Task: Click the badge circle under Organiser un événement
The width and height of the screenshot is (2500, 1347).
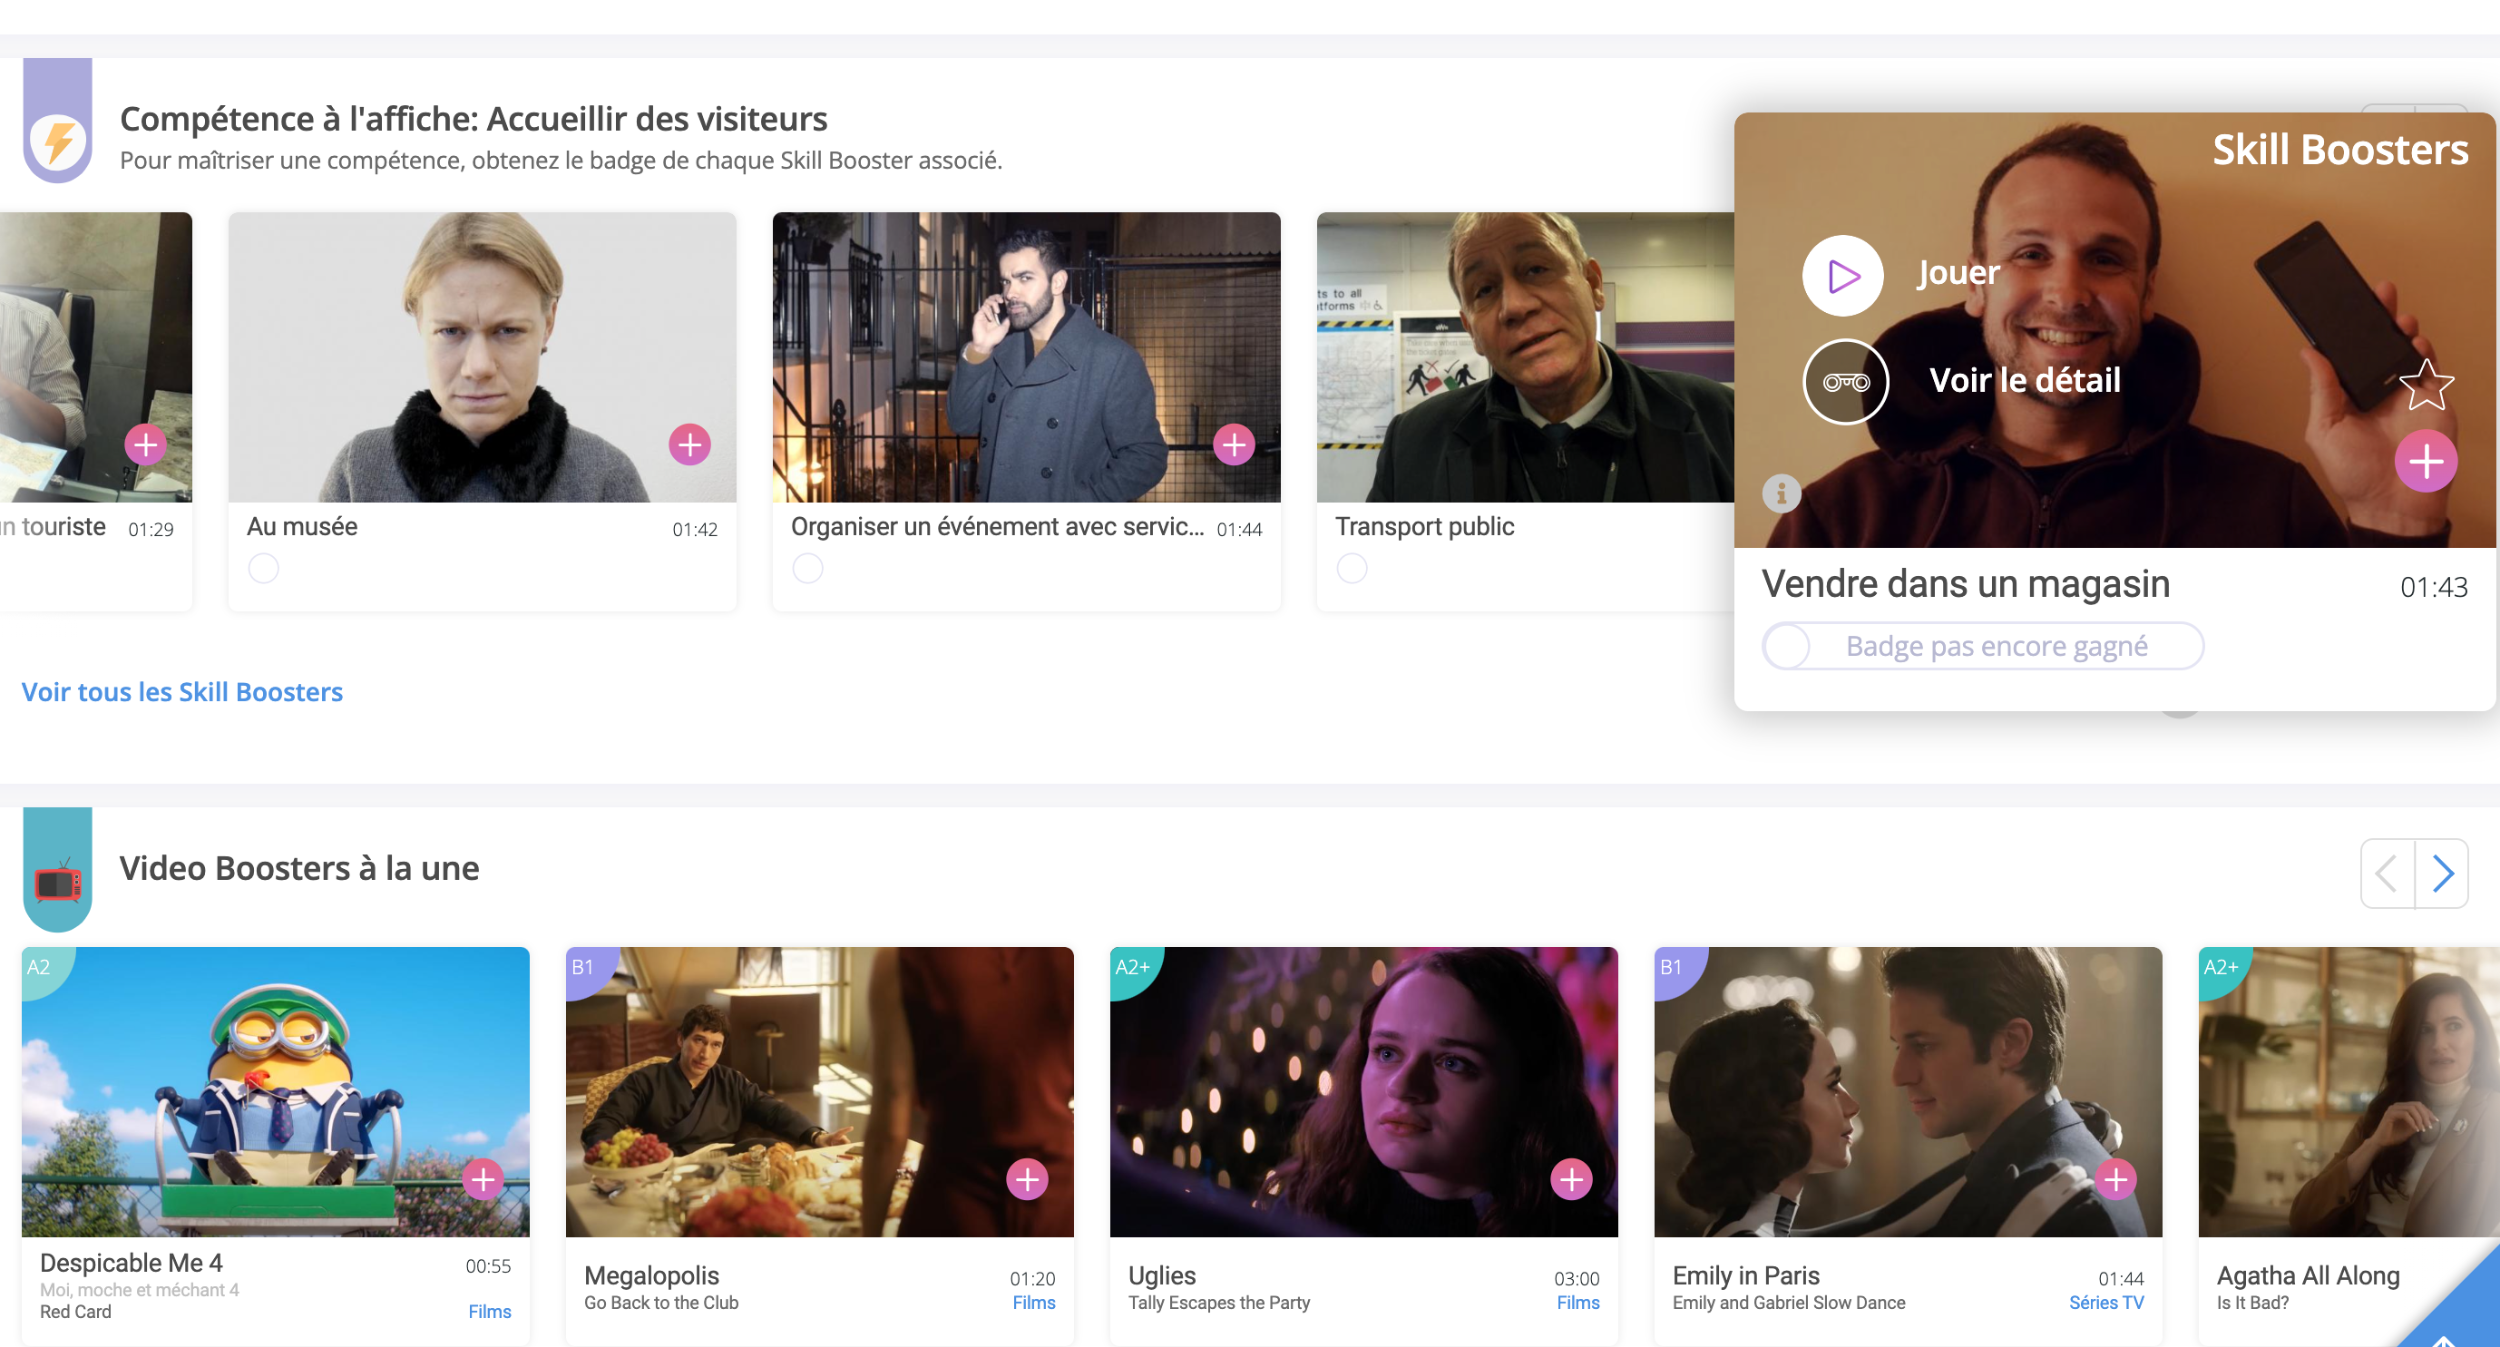Action: point(808,568)
